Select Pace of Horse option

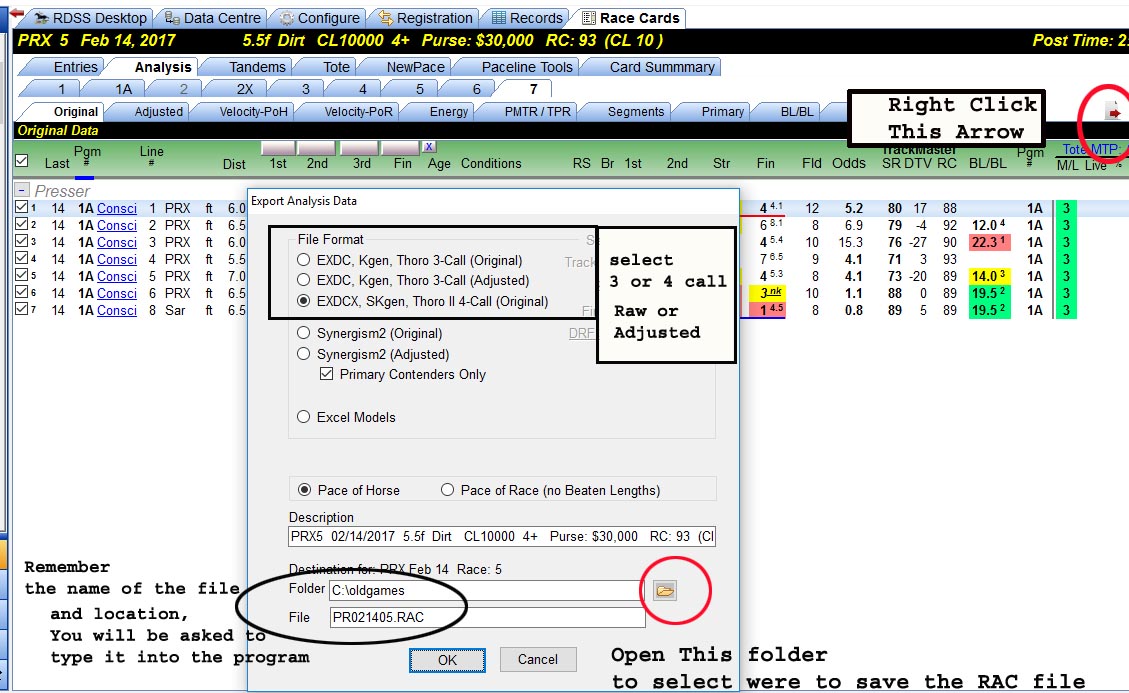coord(305,490)
